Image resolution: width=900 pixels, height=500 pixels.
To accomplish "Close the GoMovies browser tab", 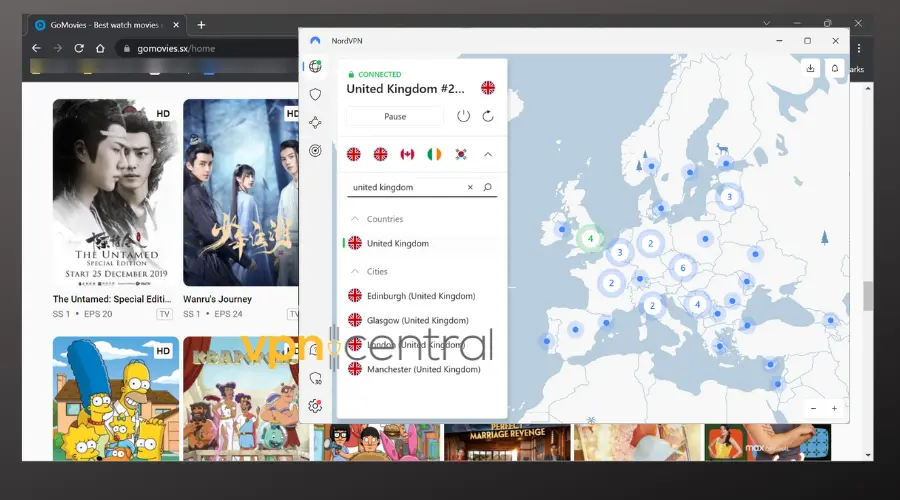I will click(x=176, y=25).
